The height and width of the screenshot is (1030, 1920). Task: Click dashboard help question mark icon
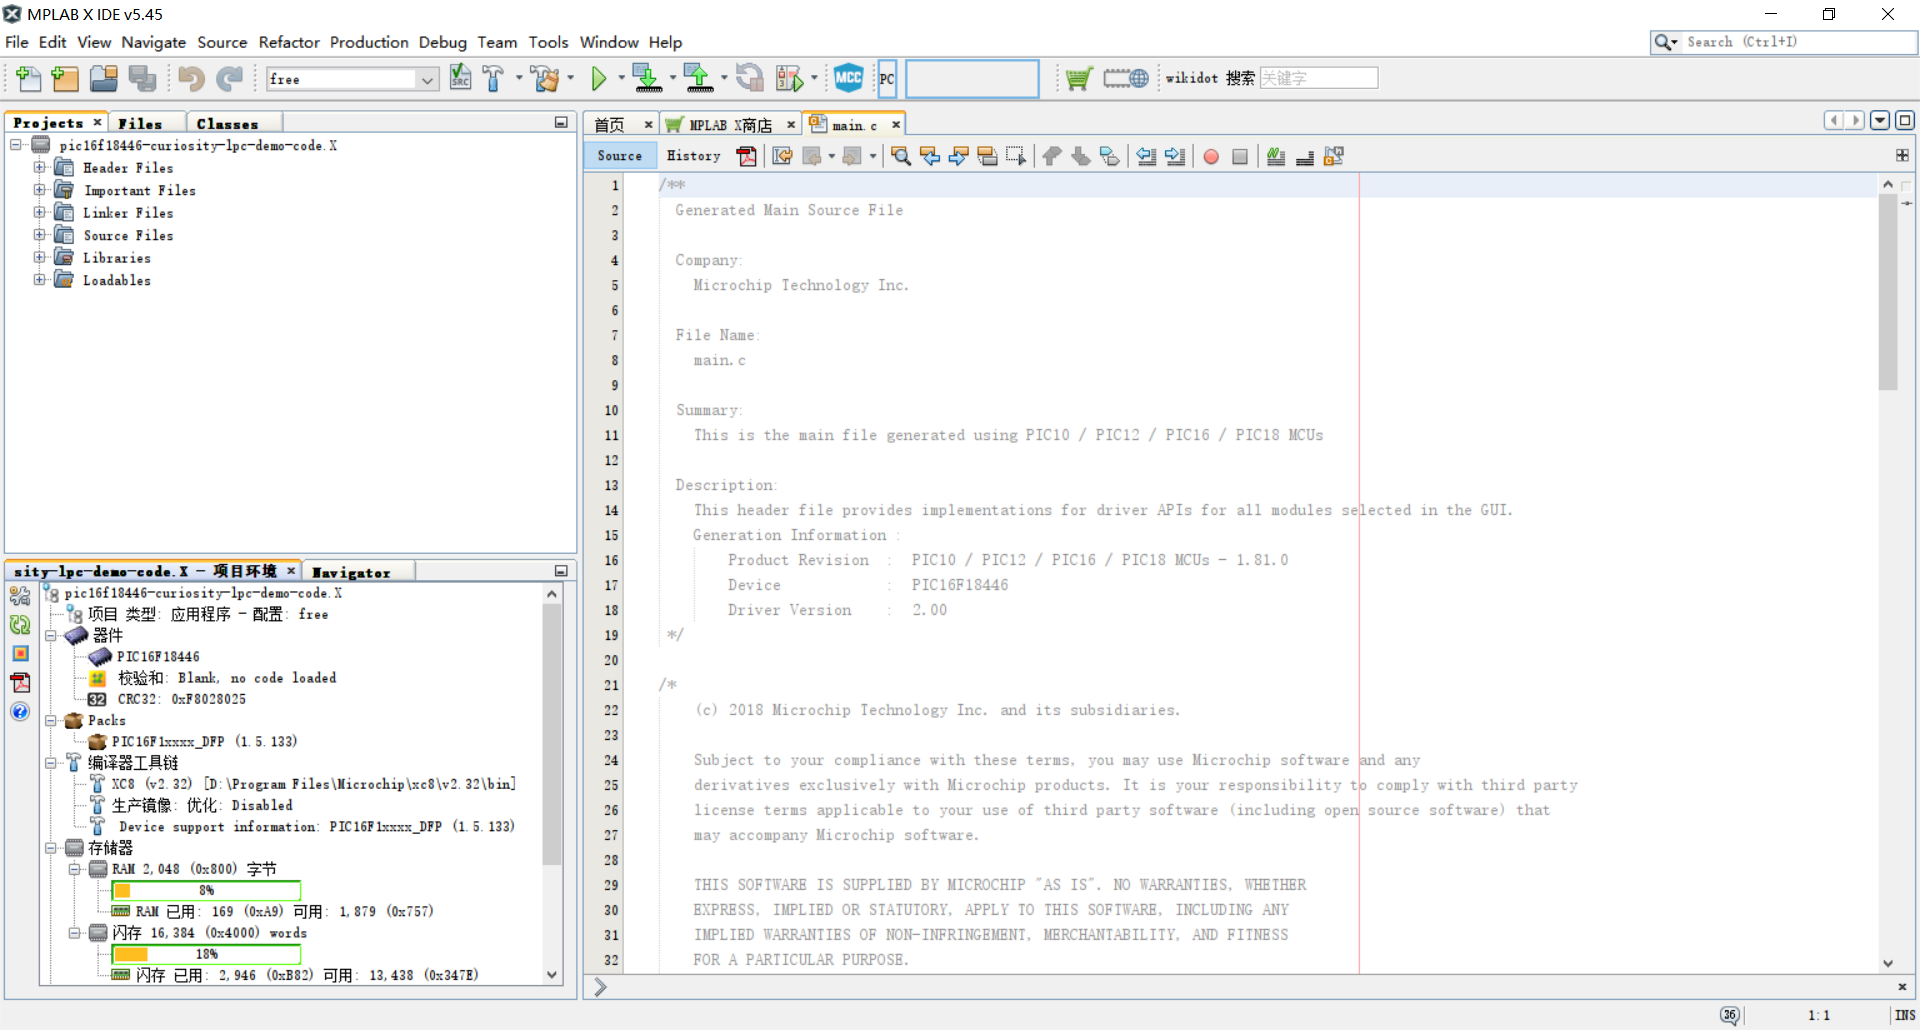(x=20, y=711)
